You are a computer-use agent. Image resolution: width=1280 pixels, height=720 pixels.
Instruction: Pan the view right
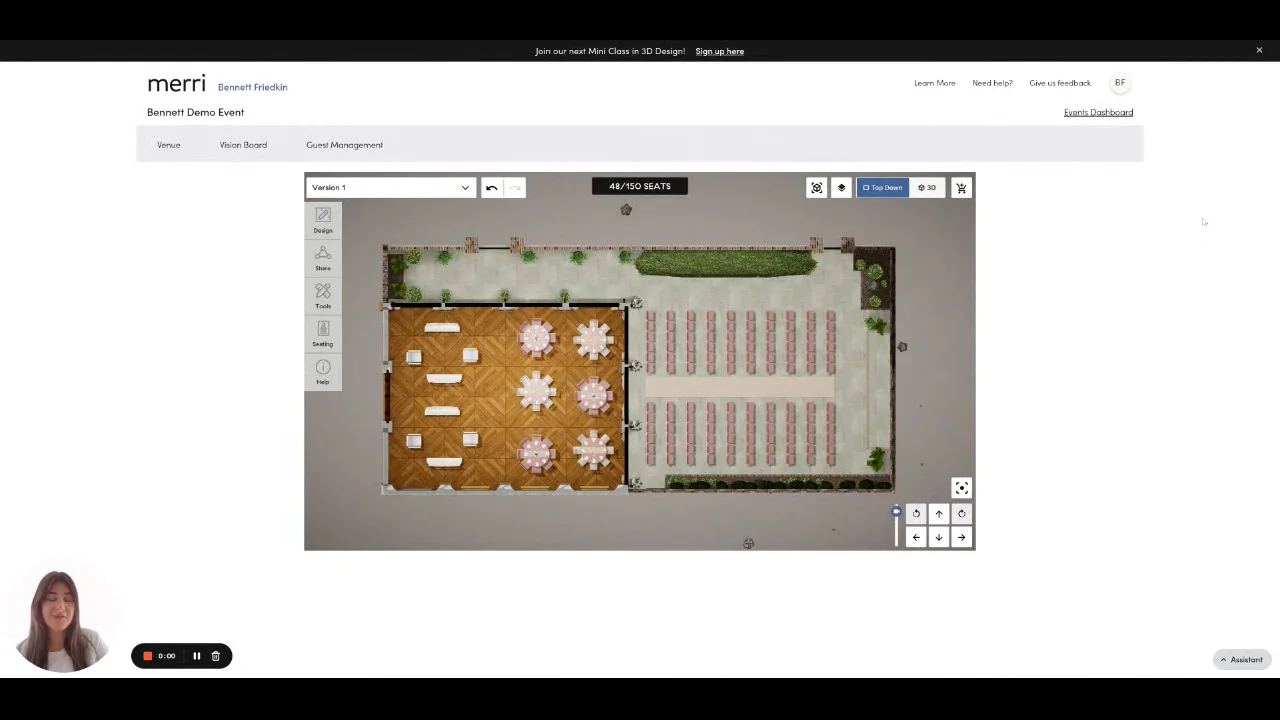click(962, 537)
